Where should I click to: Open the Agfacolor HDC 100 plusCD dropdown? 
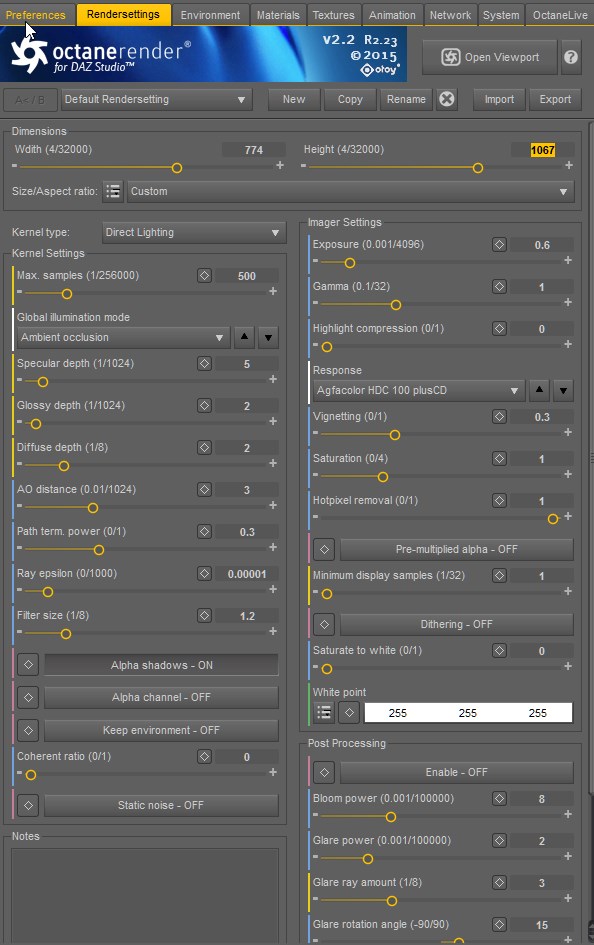(x=419, y=391)
